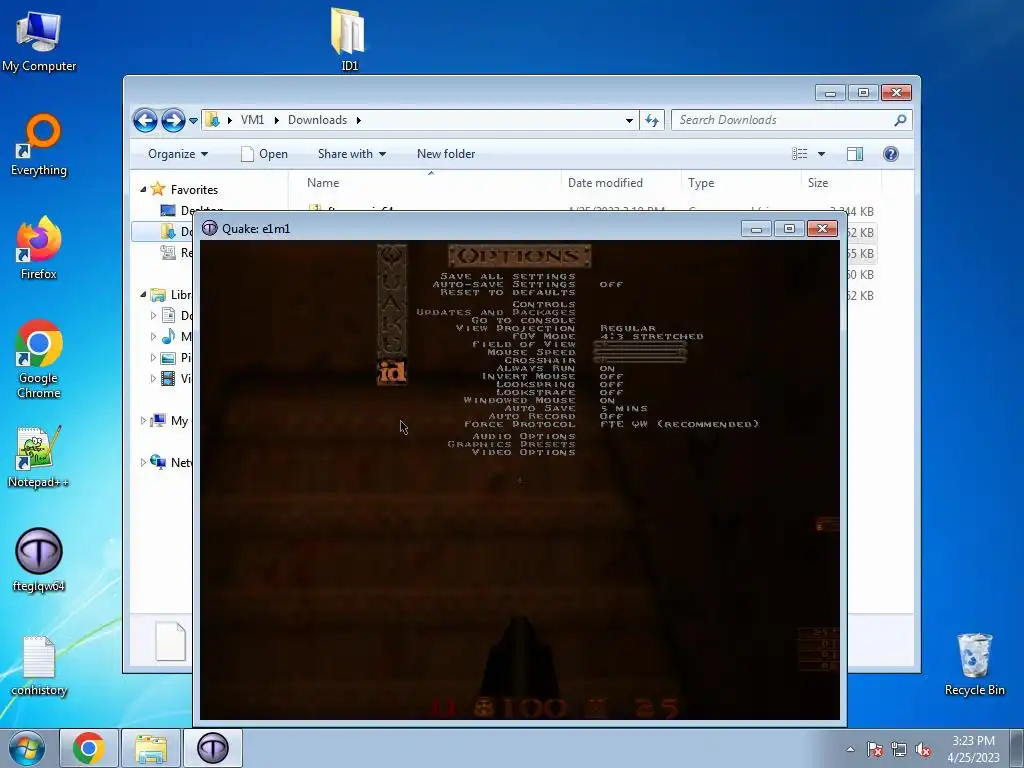Viewport: 1024px width, 768px height.
Task: Launch Everything search desktop shortcut
Action: (39, 145)
